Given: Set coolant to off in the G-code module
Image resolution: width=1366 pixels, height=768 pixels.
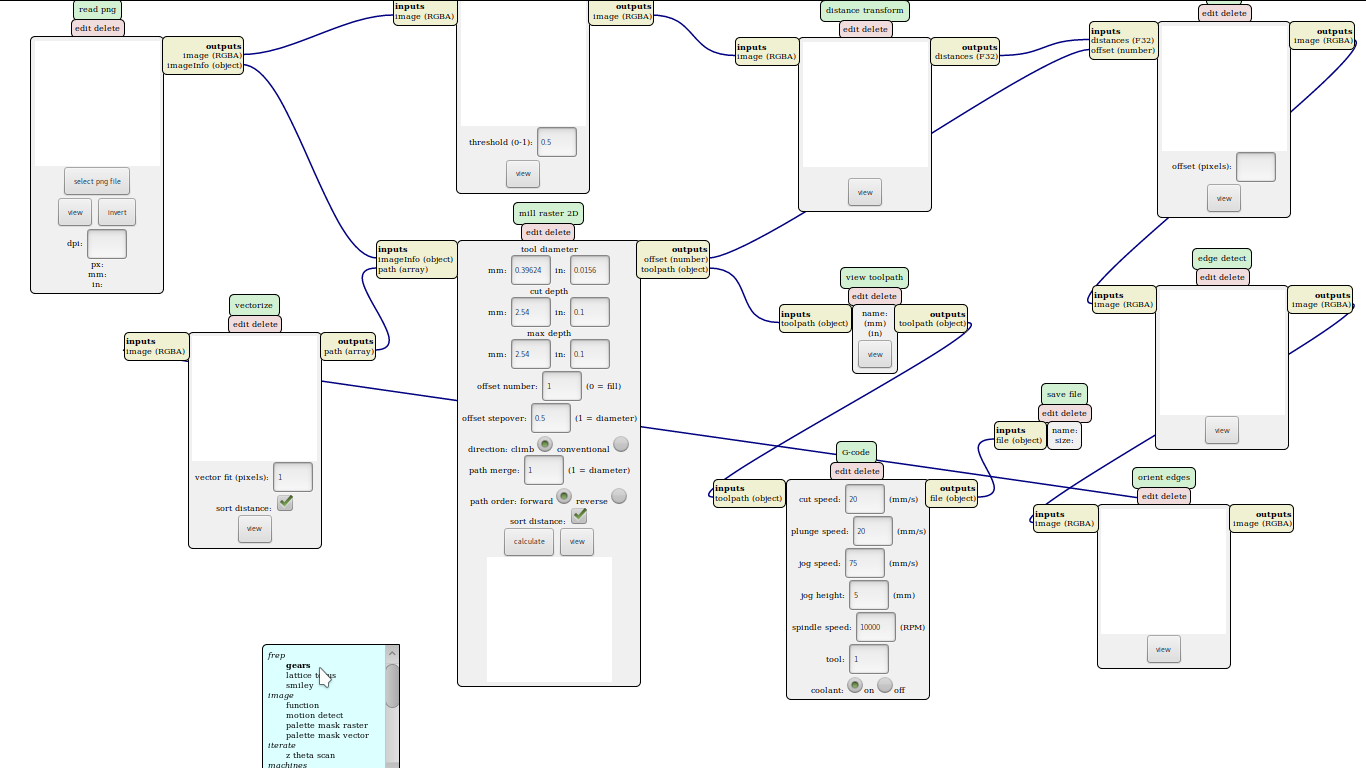Looking at the screenshot, I should (885, 685).
